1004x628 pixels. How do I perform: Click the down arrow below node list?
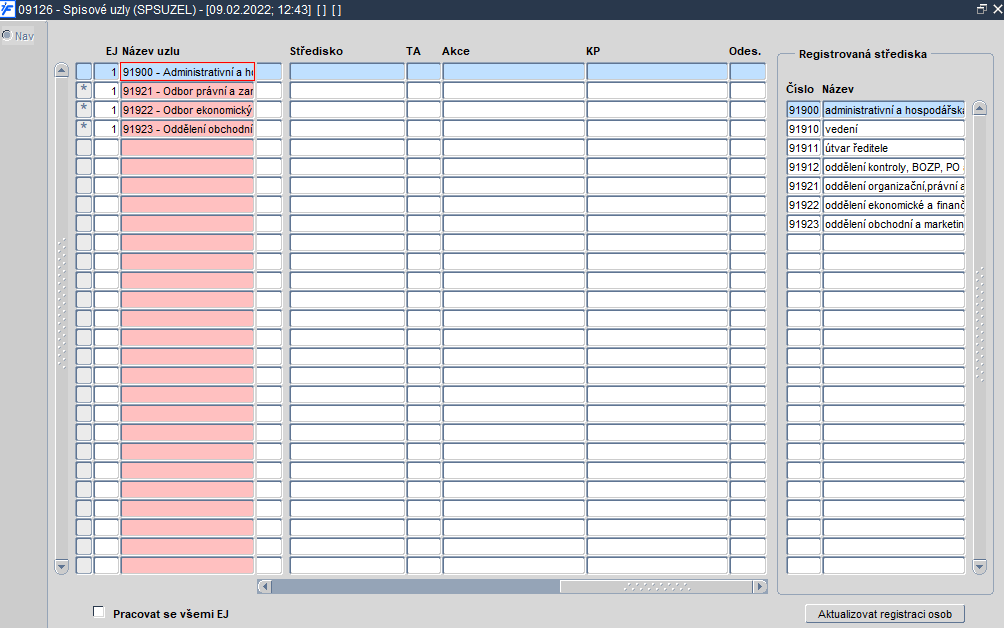[61, 566]
